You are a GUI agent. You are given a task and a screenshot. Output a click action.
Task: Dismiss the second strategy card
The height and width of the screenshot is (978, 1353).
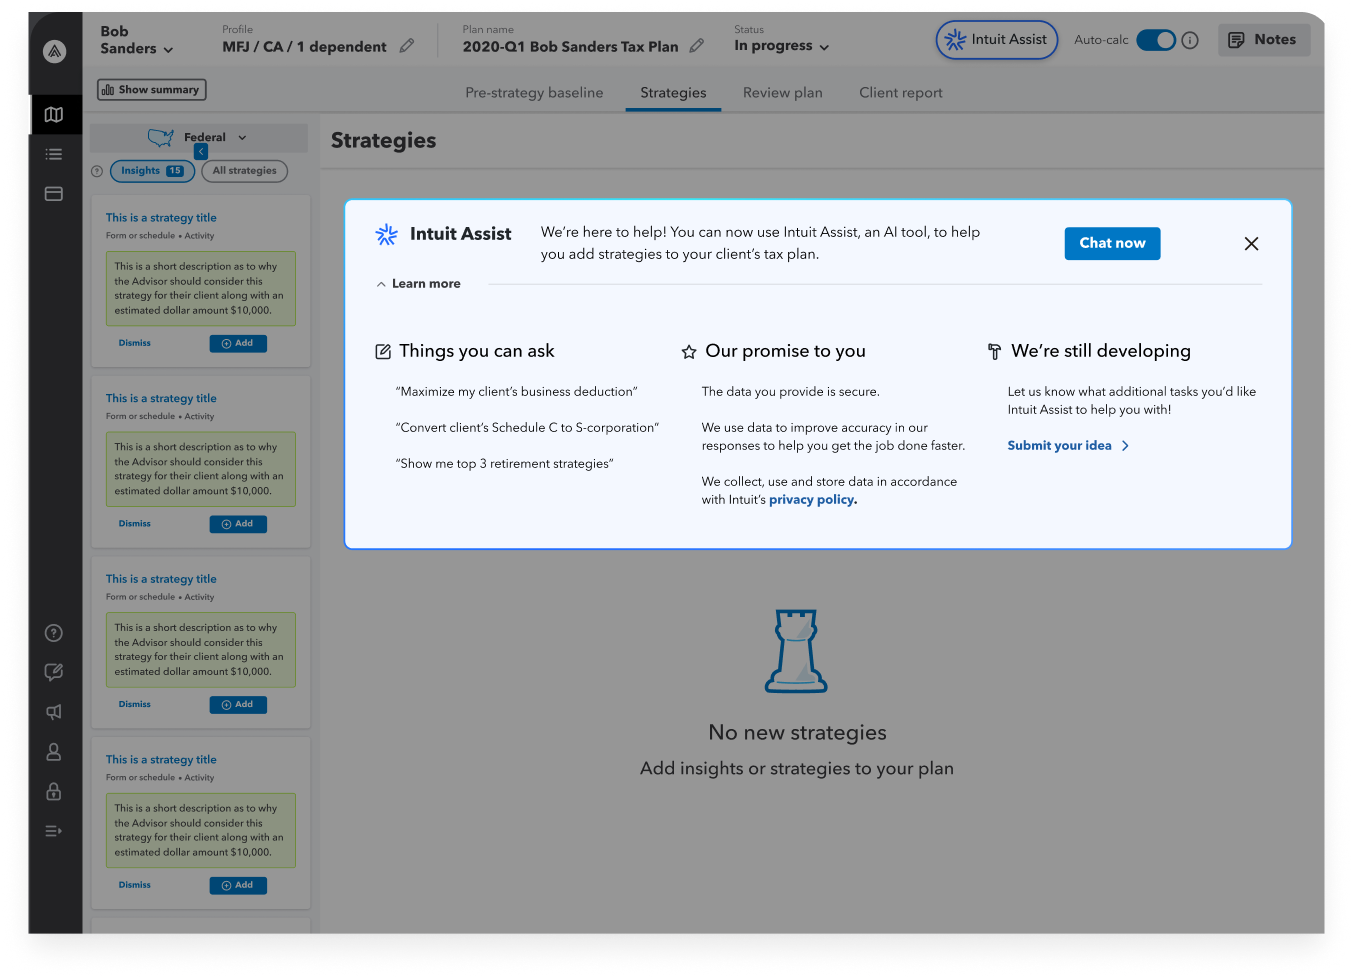(135, 524)
